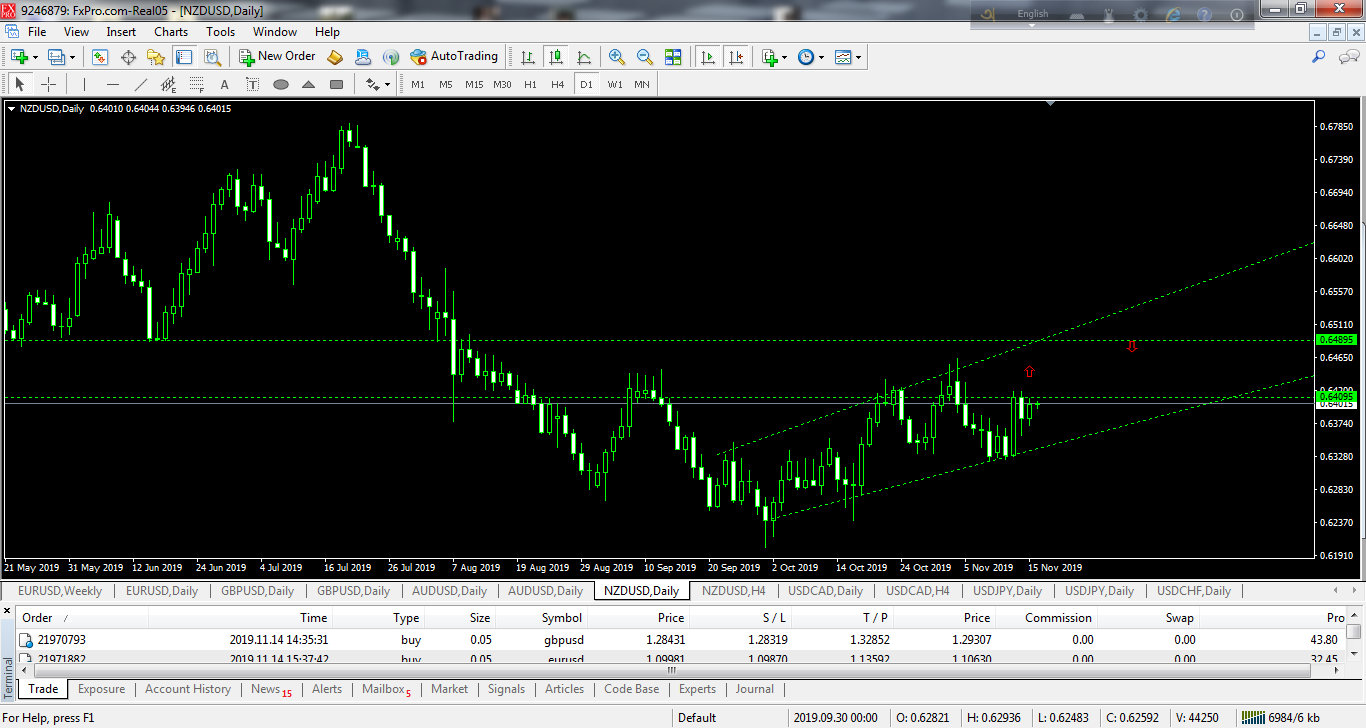Select the horizontal line drawing tool
This screenshot has width=1366, height=728.
(112, 84)
